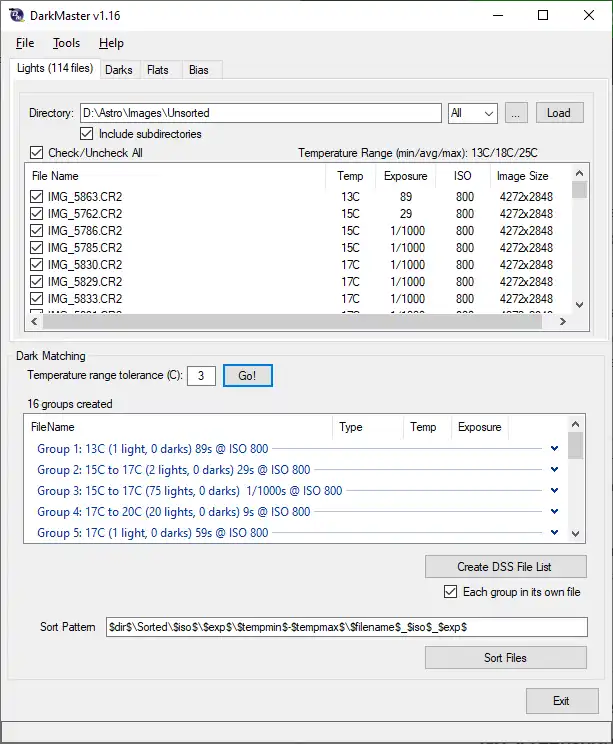Click the groups list scrollbar thumb
Screen dimensions: 613x744
click(576, 446)
